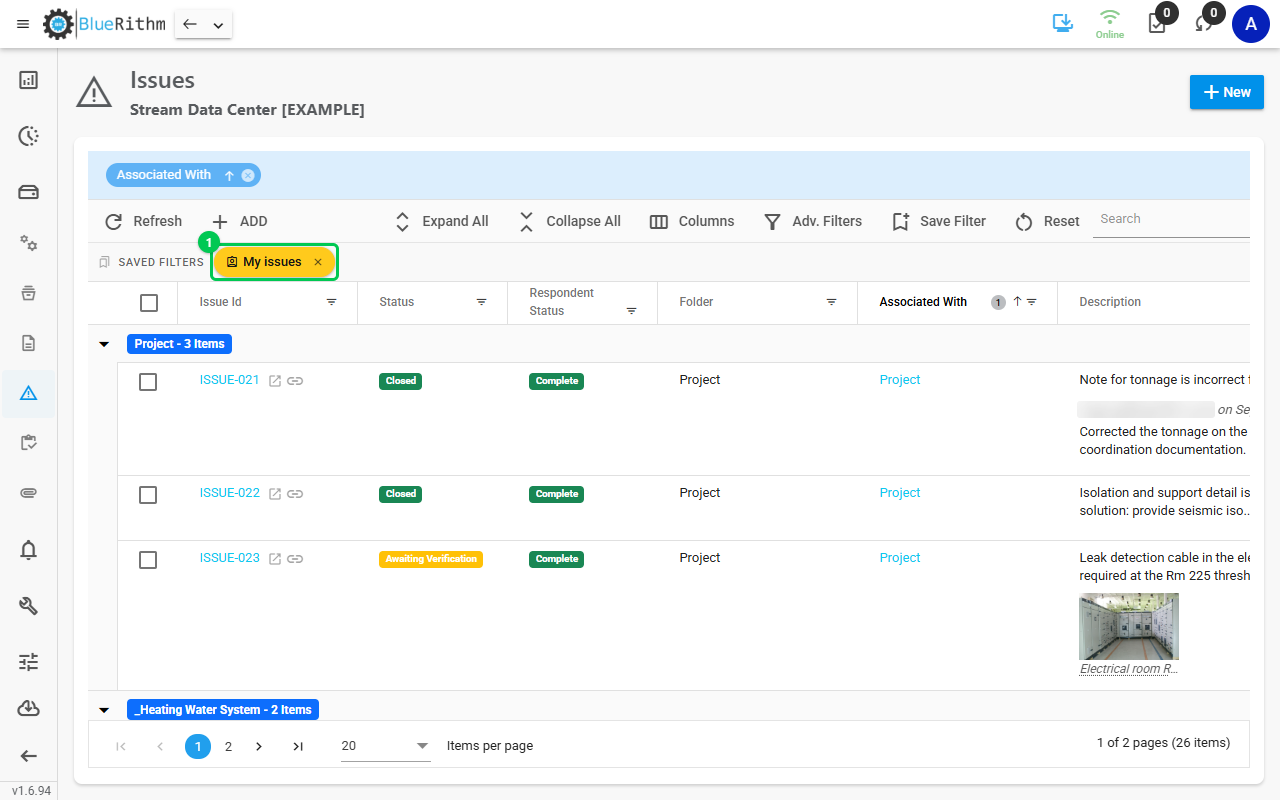
Task: Copy link icon for ISSUE-022
Action: click(x=295, y=494)
